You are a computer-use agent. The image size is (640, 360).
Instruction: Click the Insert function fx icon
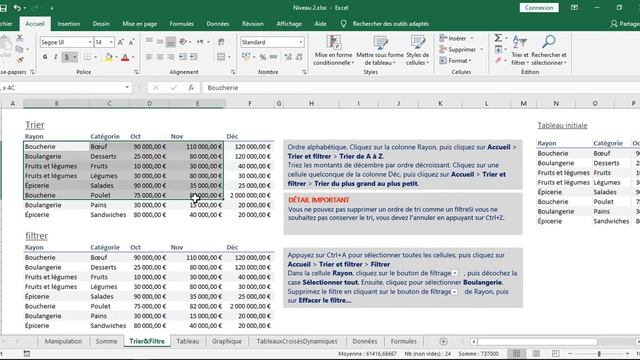click(x=191, y=88)
